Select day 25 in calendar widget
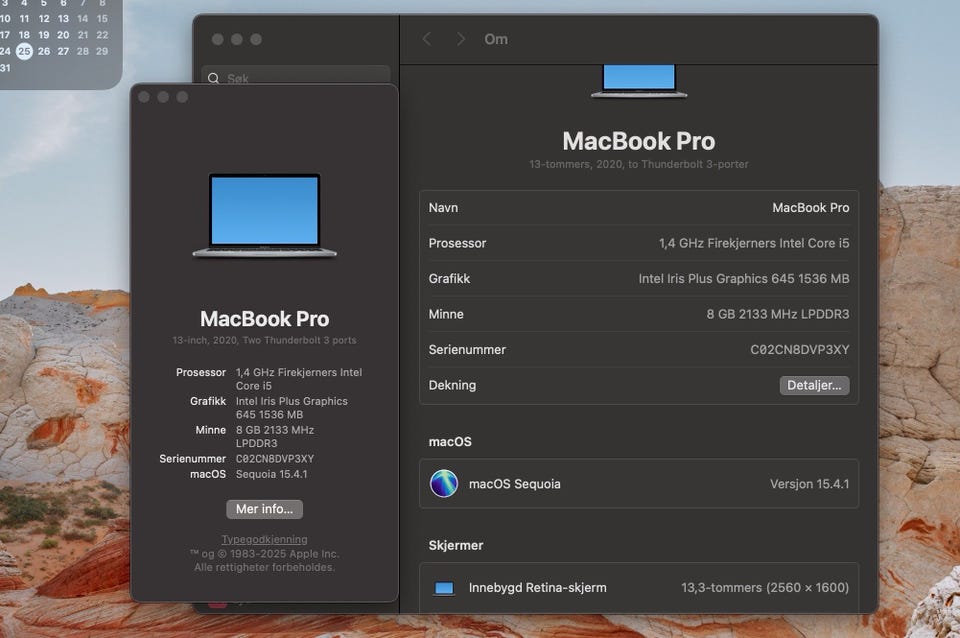Image resolution: width=960 pixels, height=638 pixels. (24, 51)
